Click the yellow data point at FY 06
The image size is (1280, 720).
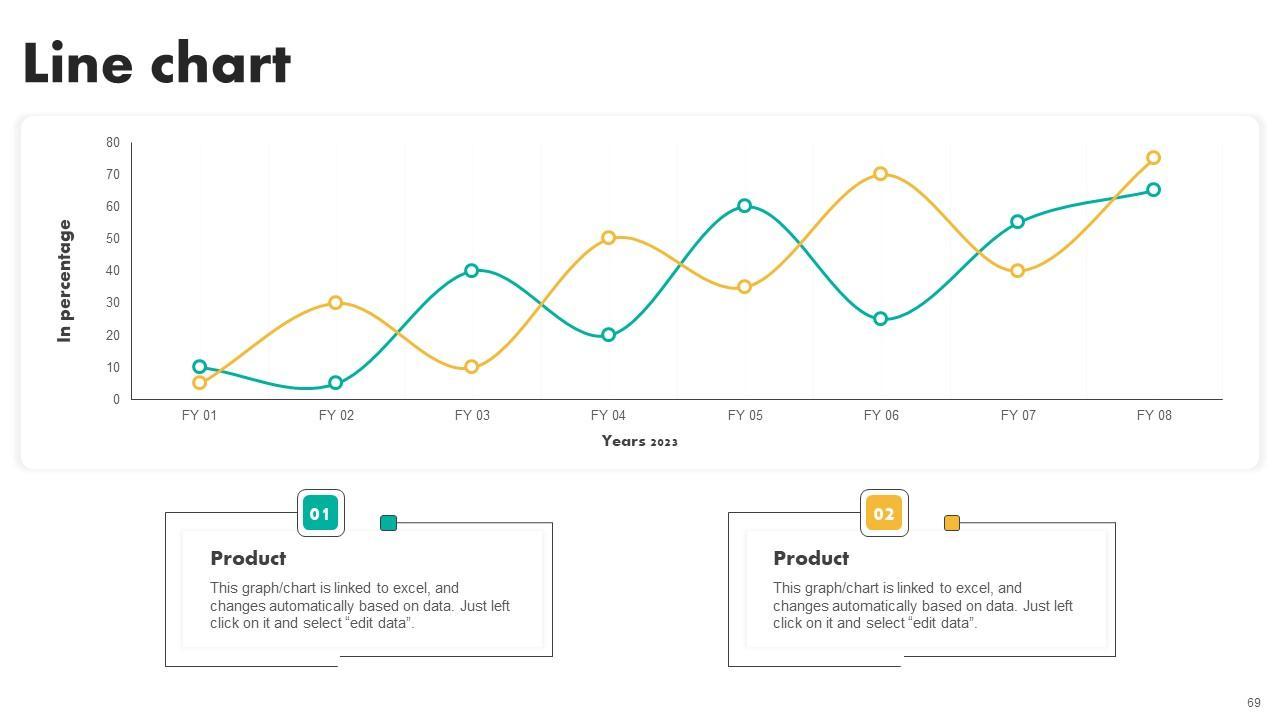(881, 174)
